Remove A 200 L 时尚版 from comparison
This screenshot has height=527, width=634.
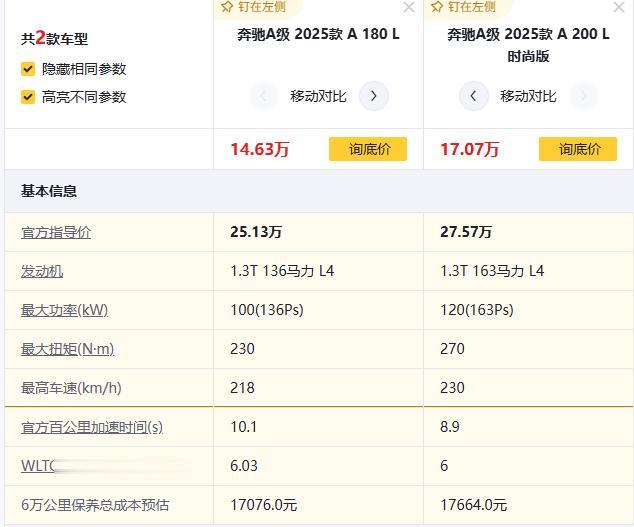[620, 8]
